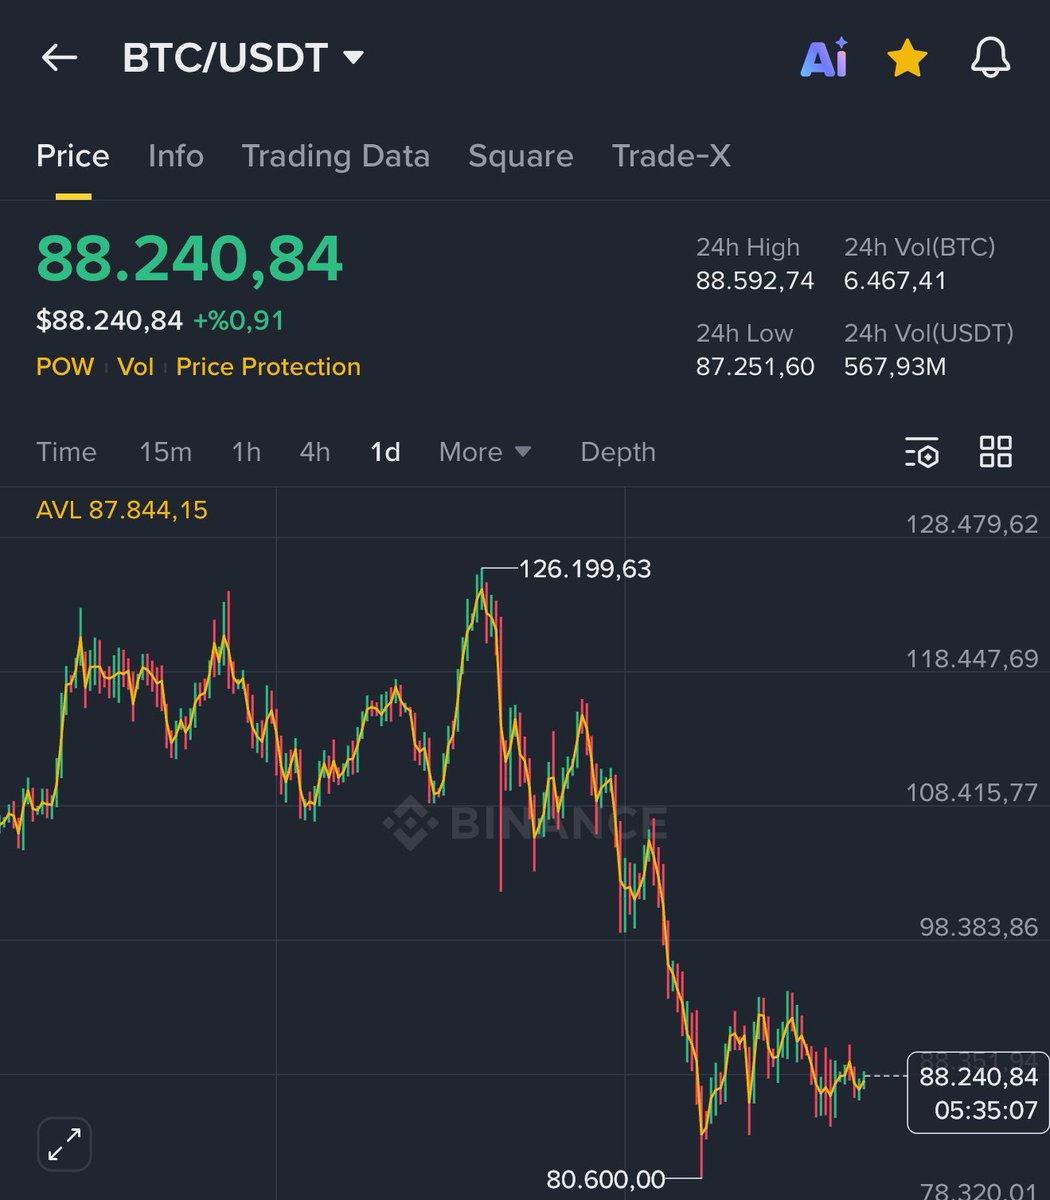Open the chart layout grid icon
This screenshot has height=1200, width=1050.
tap(995, 452)
